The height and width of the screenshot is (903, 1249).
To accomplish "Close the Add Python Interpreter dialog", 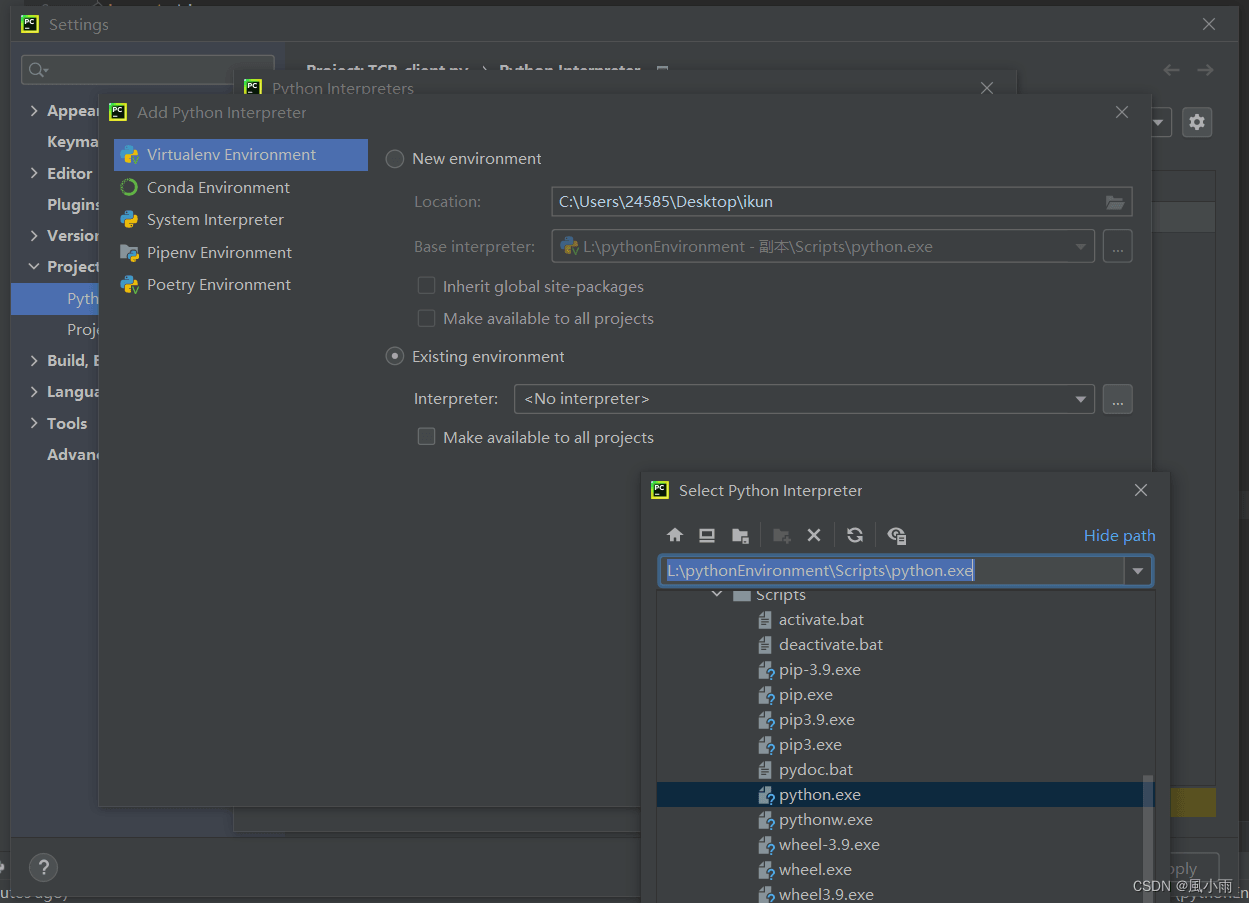I will click(x=1122, y=113).
